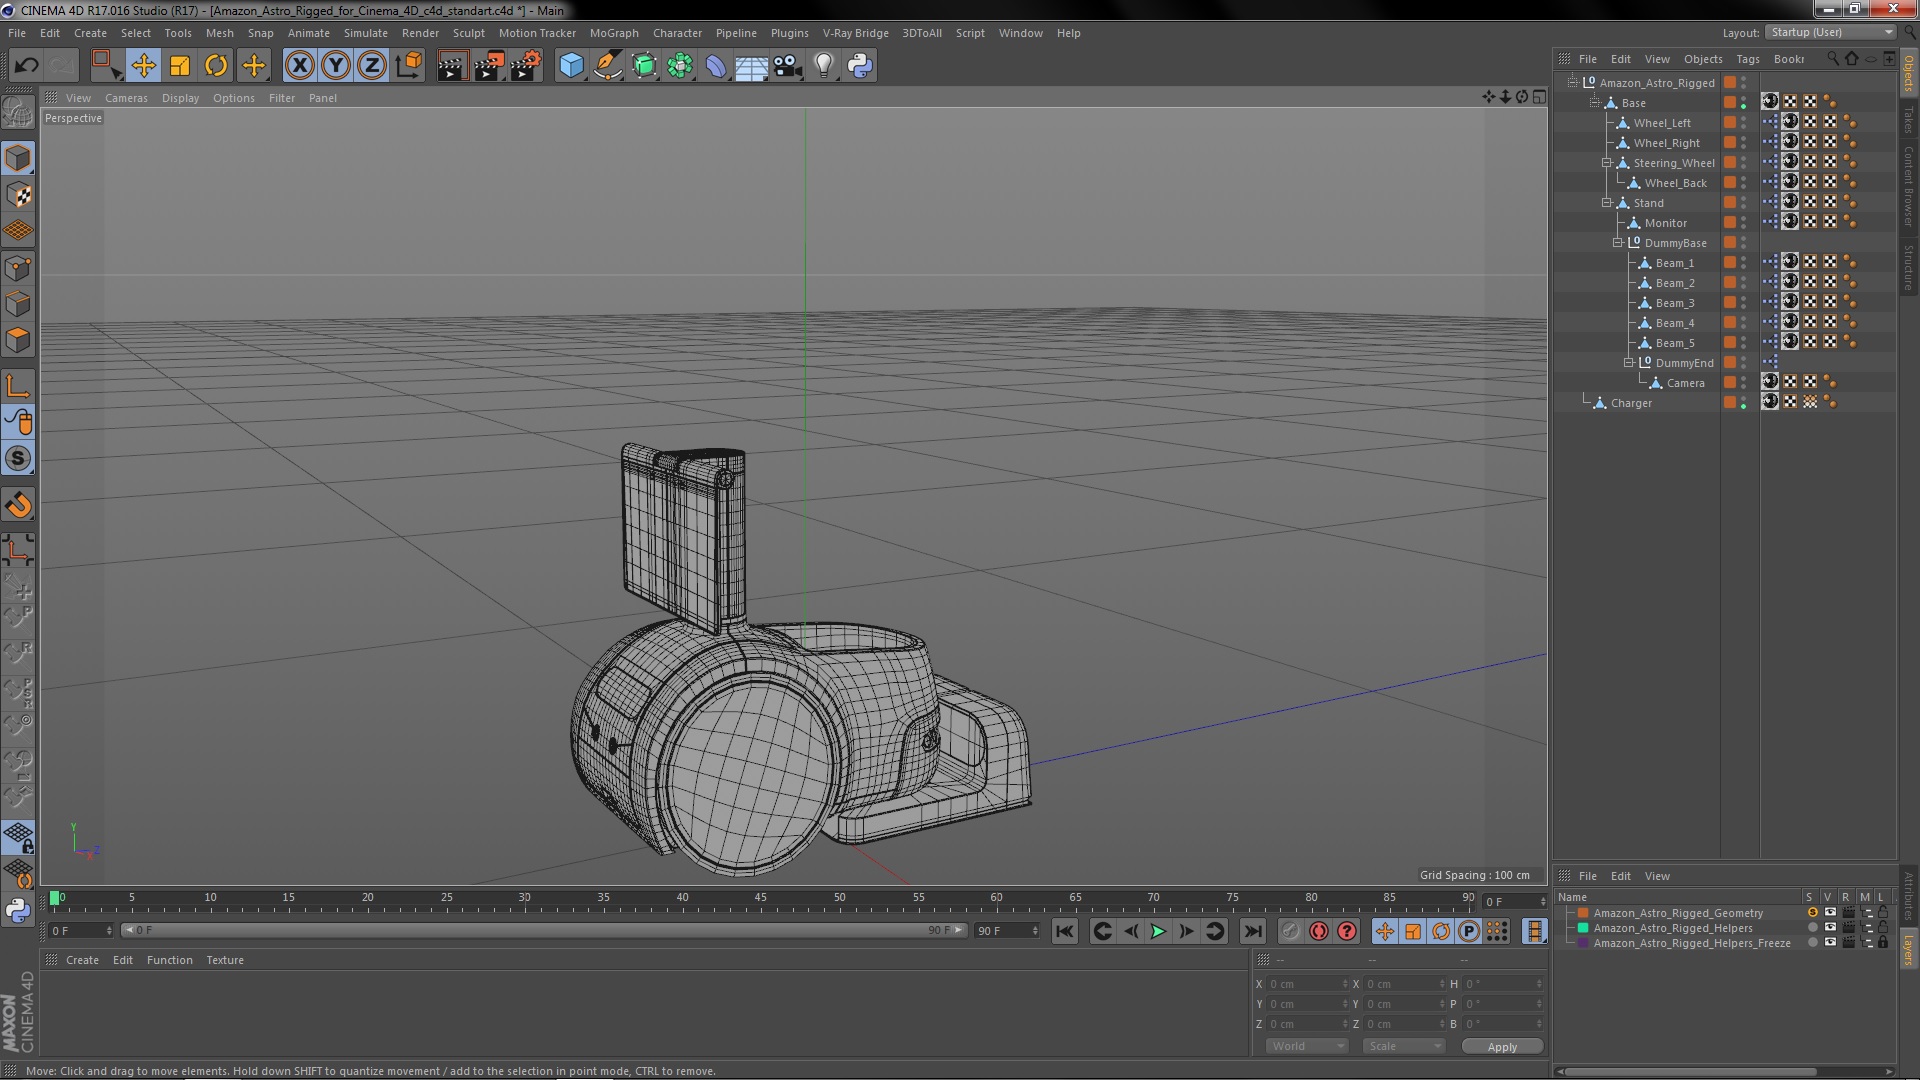Screen dimensions: 1920x1080
Task: Open the MoGraph menu
Action: coord(614,33)
